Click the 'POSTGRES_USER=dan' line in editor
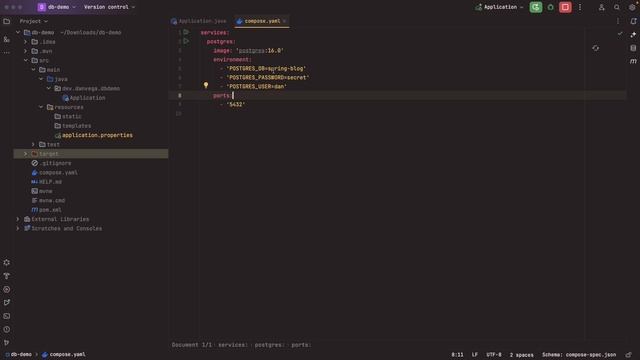The image size is (640, 360). click(256, 87)
